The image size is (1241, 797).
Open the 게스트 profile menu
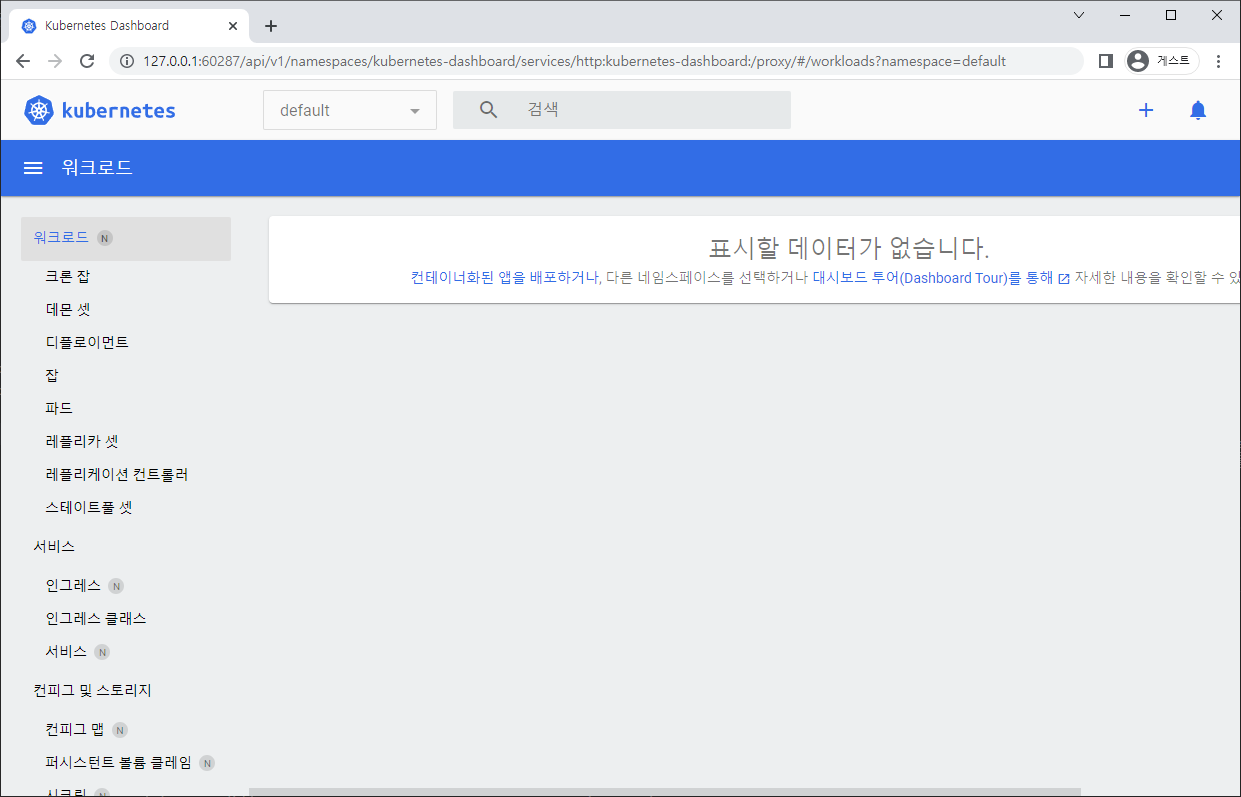(1162, 61)
